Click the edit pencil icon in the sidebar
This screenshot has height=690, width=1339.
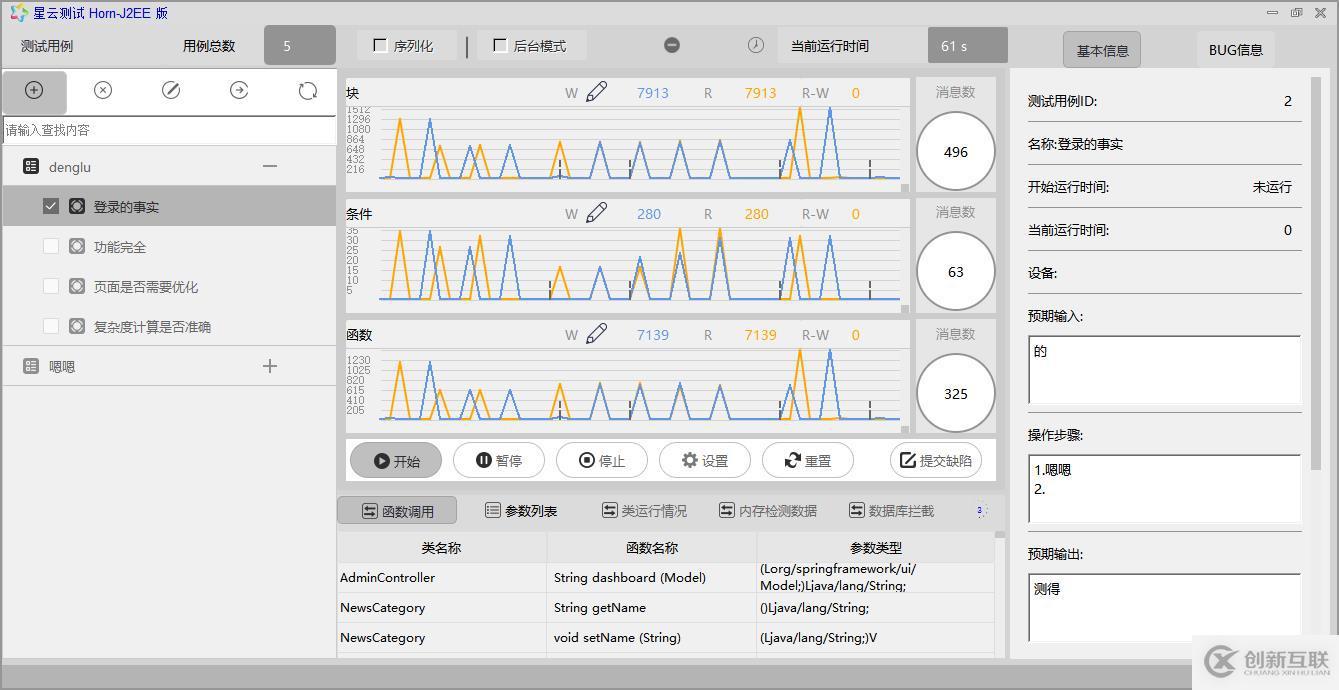tap(170, 90)
